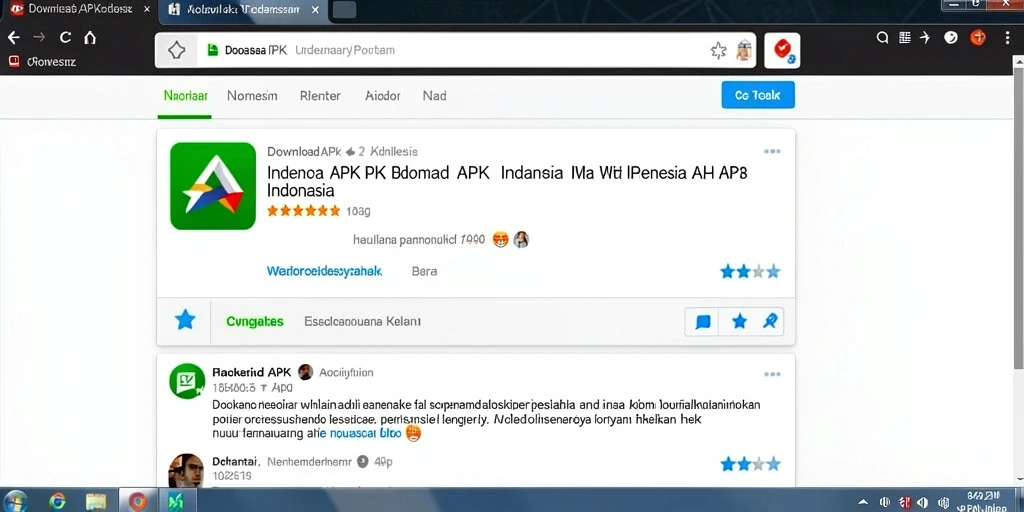
Task: Open more options for Rackerid APK post
Action: tap(772, 374)
